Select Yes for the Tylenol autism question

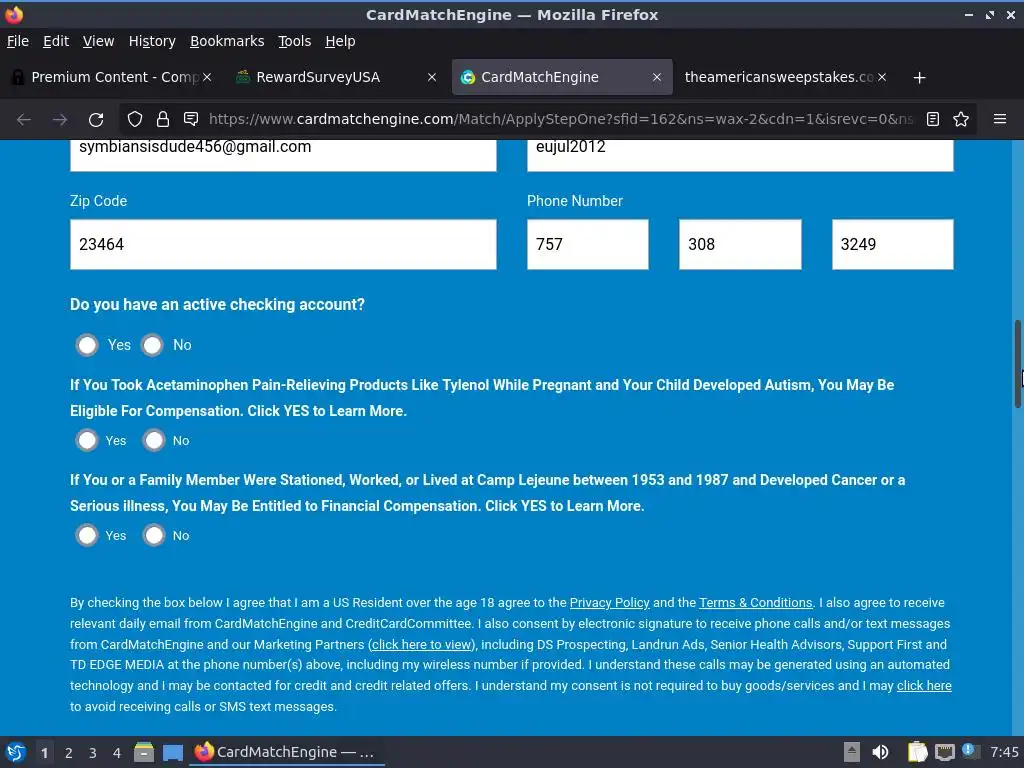tap(87, 440)
